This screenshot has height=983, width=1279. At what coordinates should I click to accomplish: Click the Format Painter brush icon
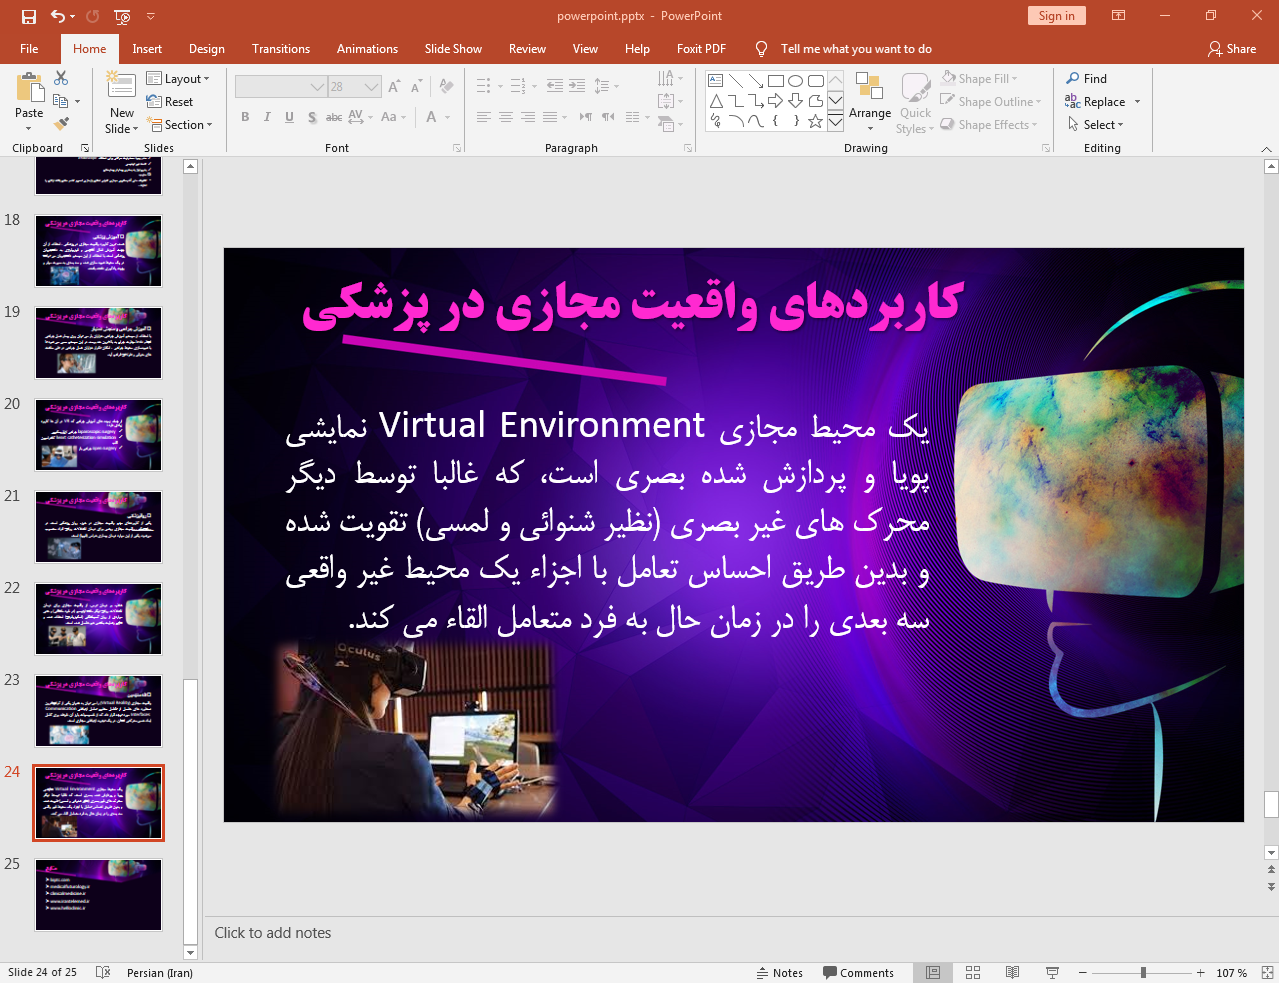tap(61, 124)
